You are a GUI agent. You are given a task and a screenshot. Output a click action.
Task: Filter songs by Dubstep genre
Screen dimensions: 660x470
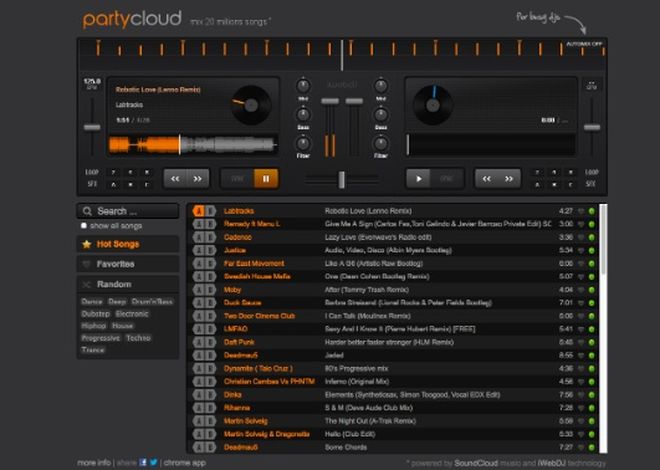pyautogui.click(x=96, y=314)
